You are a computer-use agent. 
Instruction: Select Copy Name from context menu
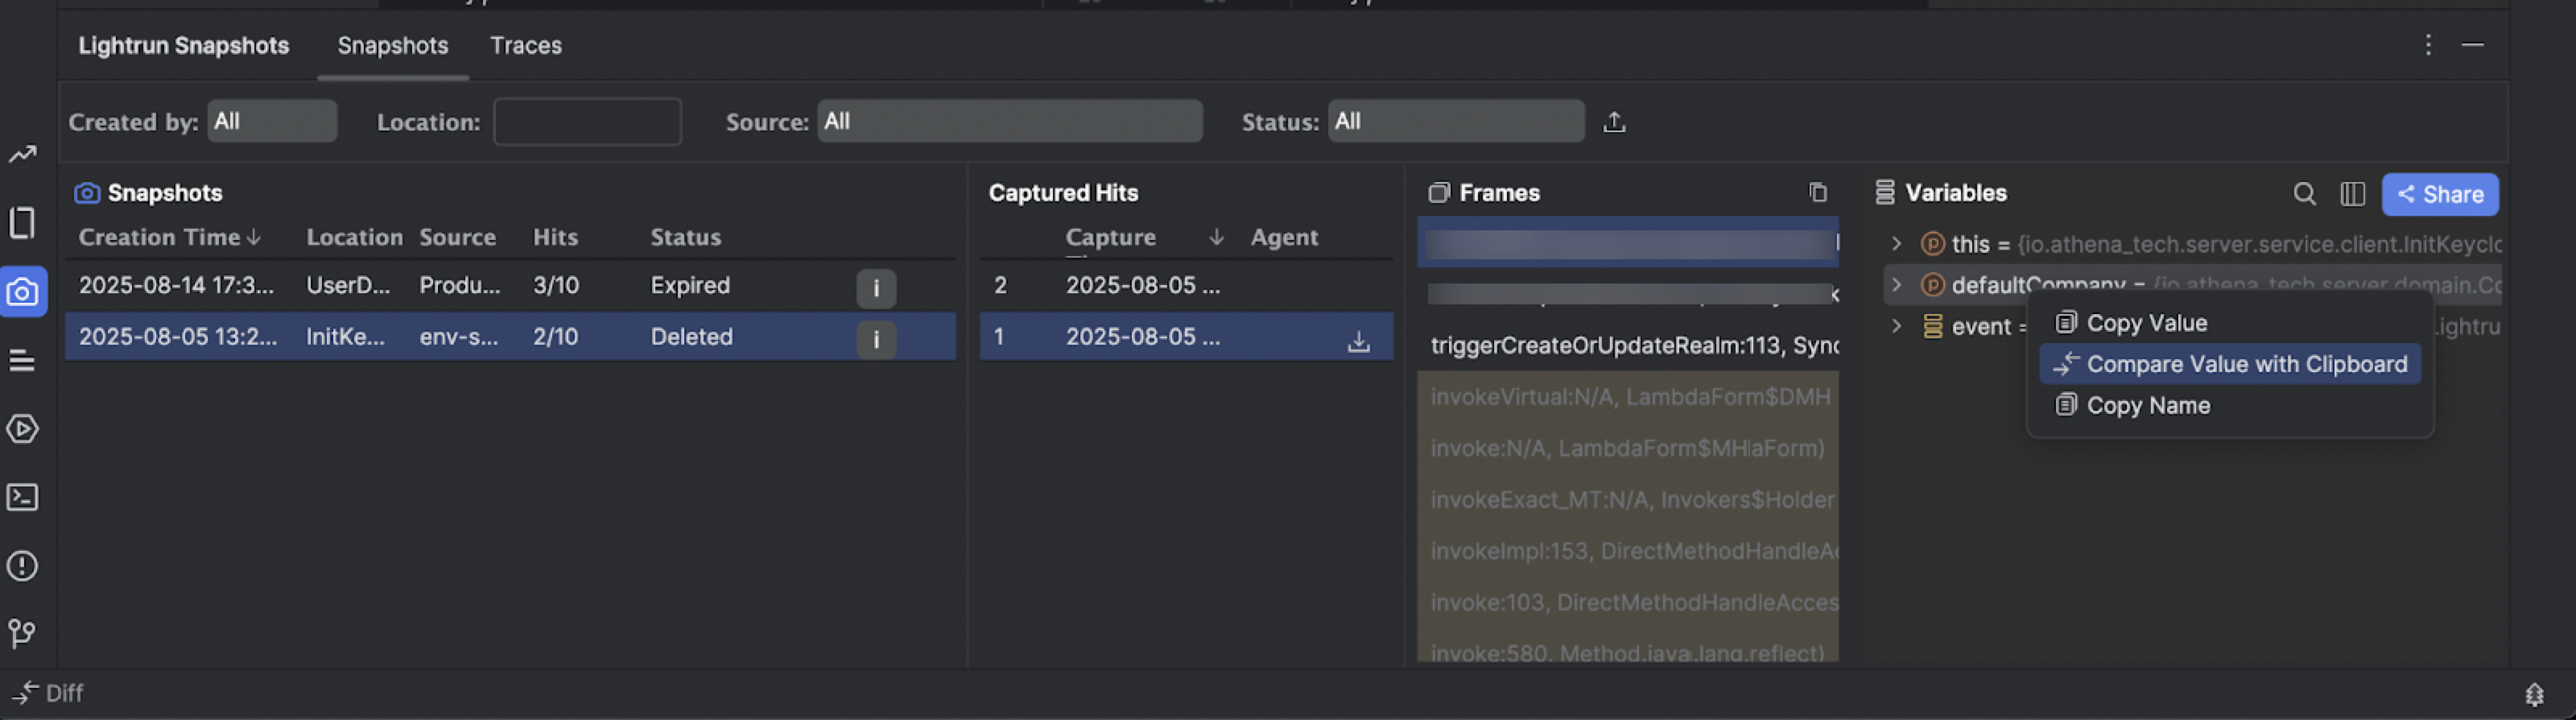2147,405
